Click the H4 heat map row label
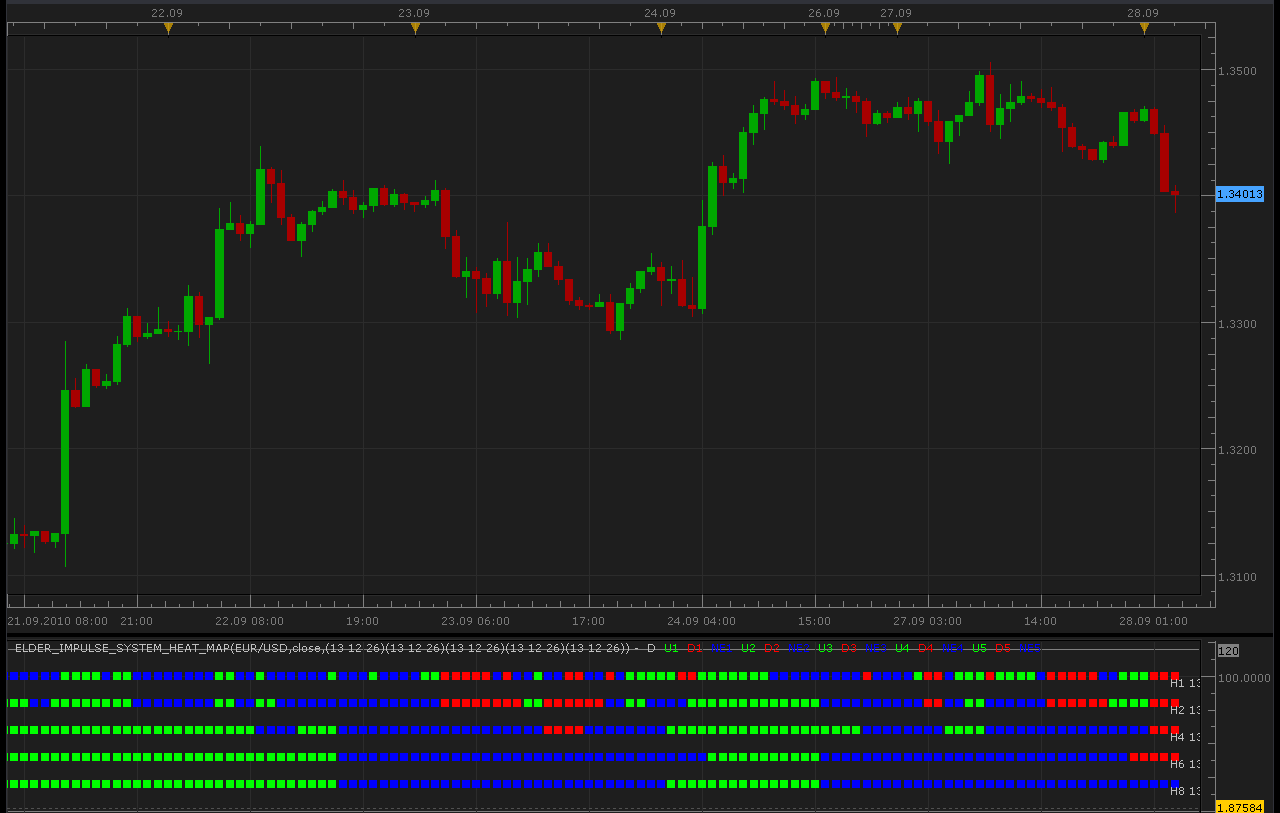This screenshot has height=813, width=1280. pos(1184,737)
